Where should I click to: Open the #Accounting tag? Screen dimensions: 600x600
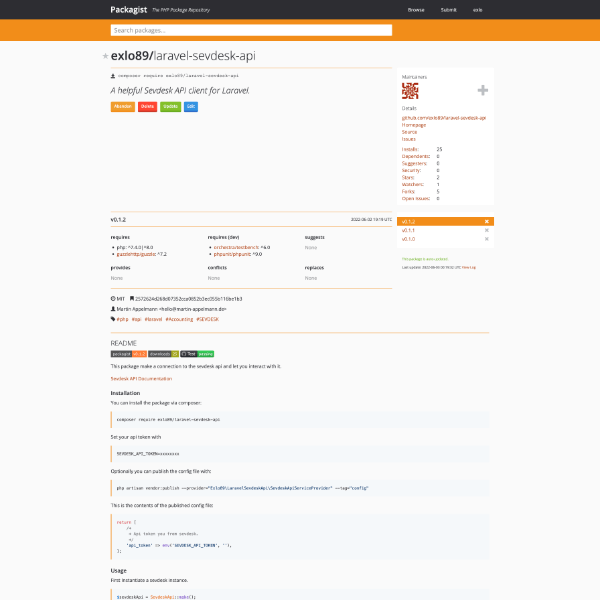179,319
